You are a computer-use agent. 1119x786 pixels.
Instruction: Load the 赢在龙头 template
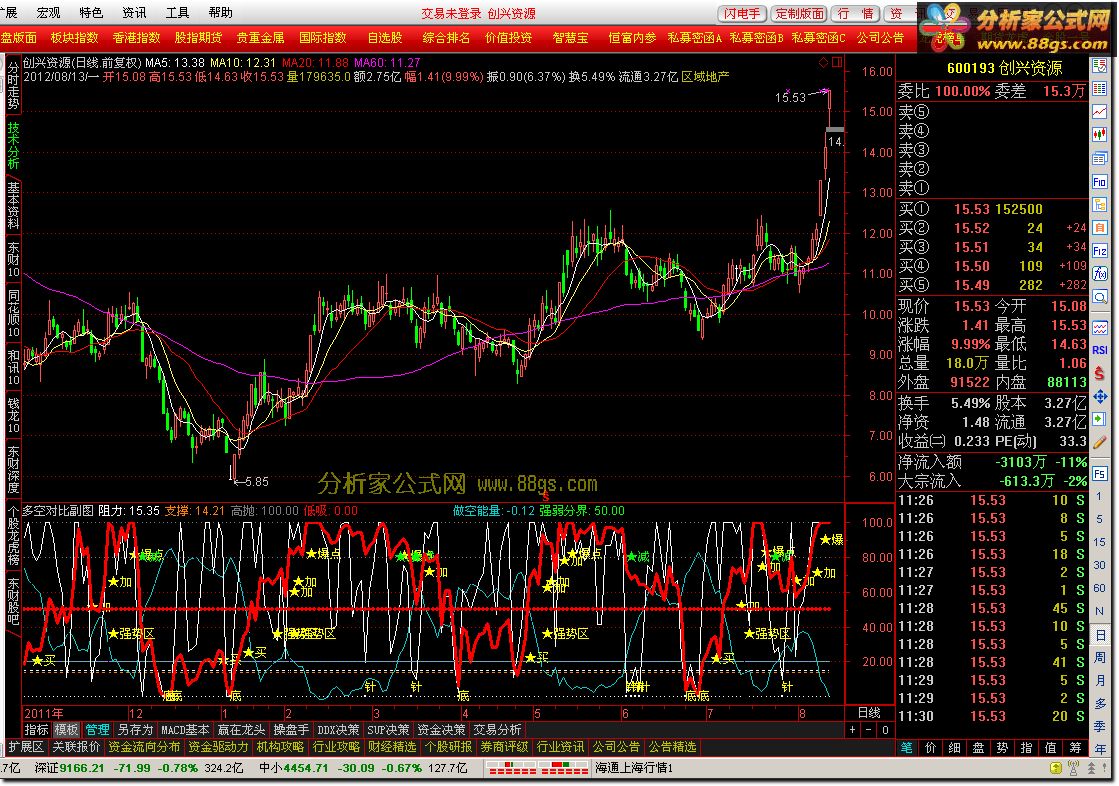click(x=241, y=730)
